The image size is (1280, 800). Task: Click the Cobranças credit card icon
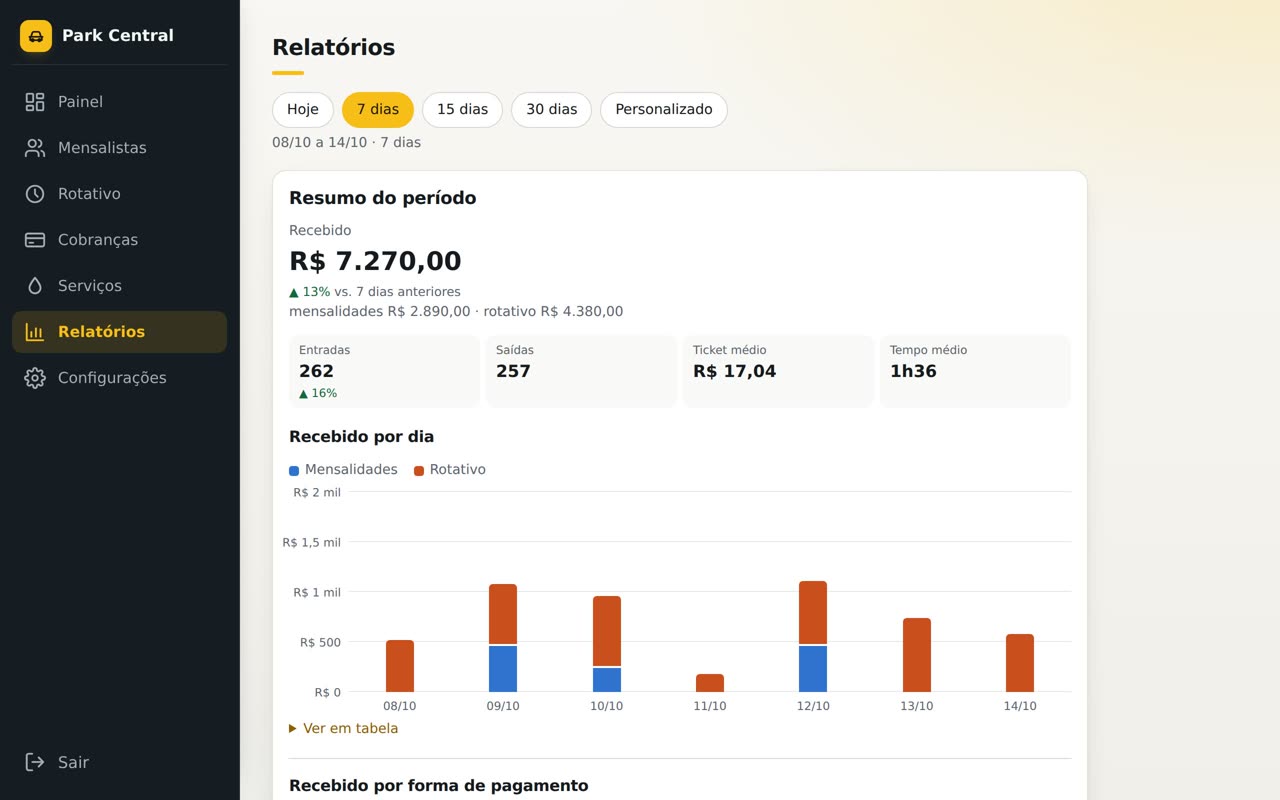click(x=35, y=240)
